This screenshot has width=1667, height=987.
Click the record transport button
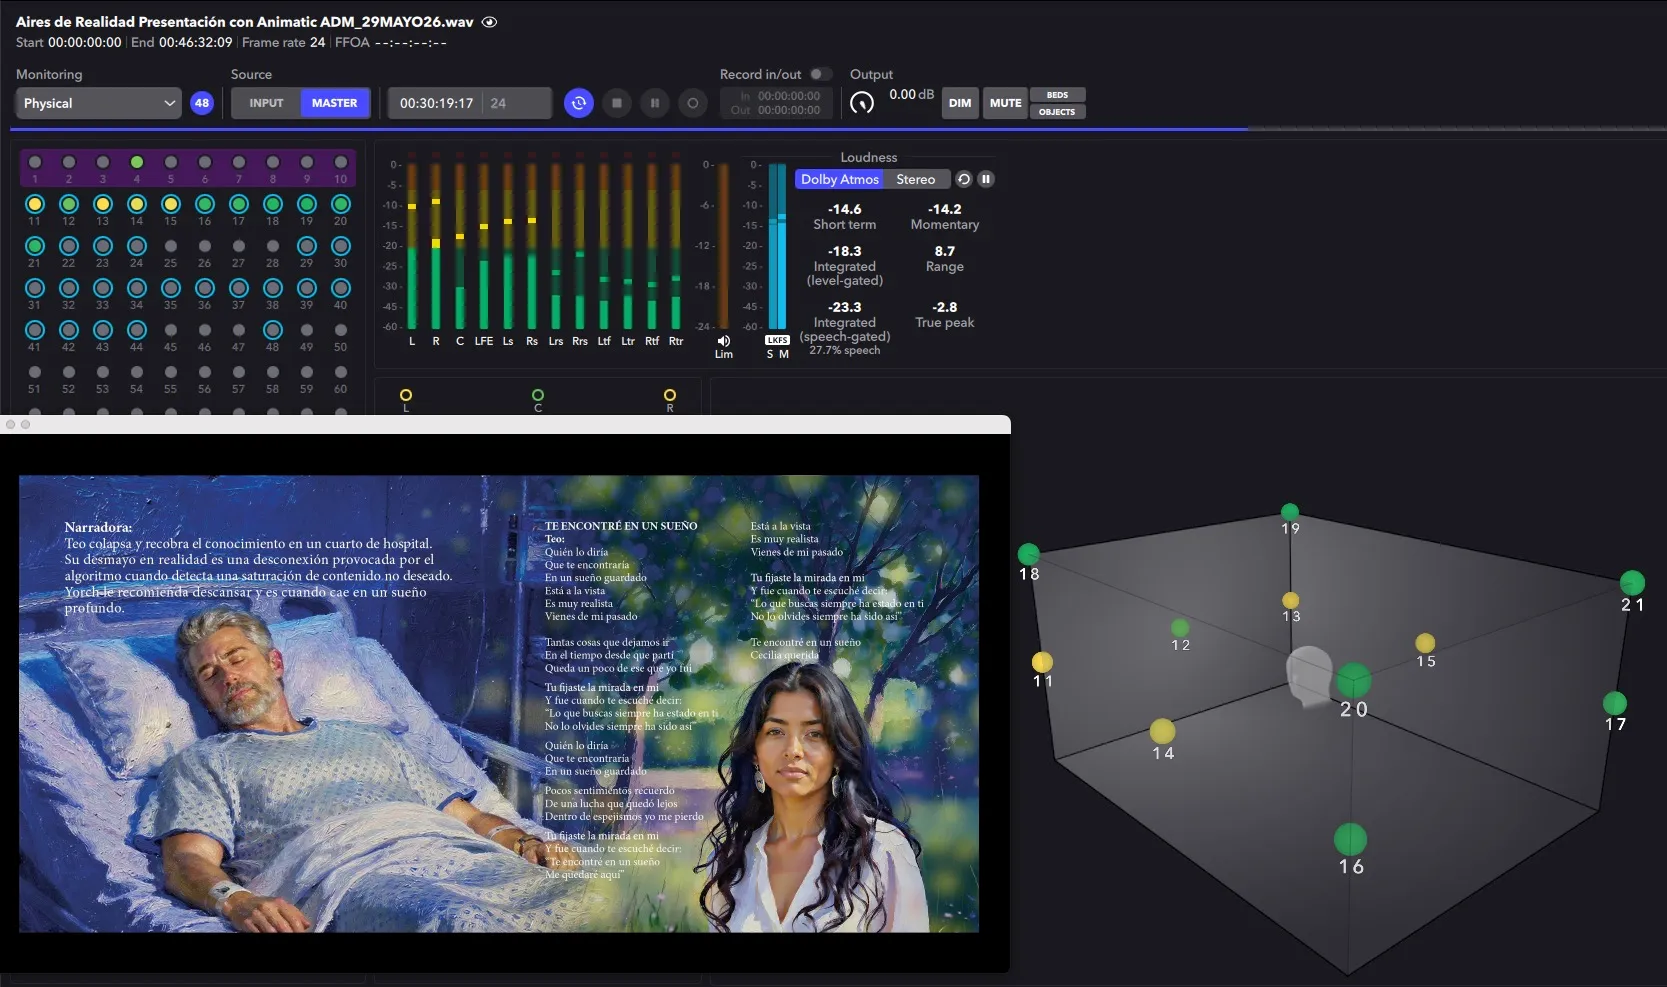[693, 103]
